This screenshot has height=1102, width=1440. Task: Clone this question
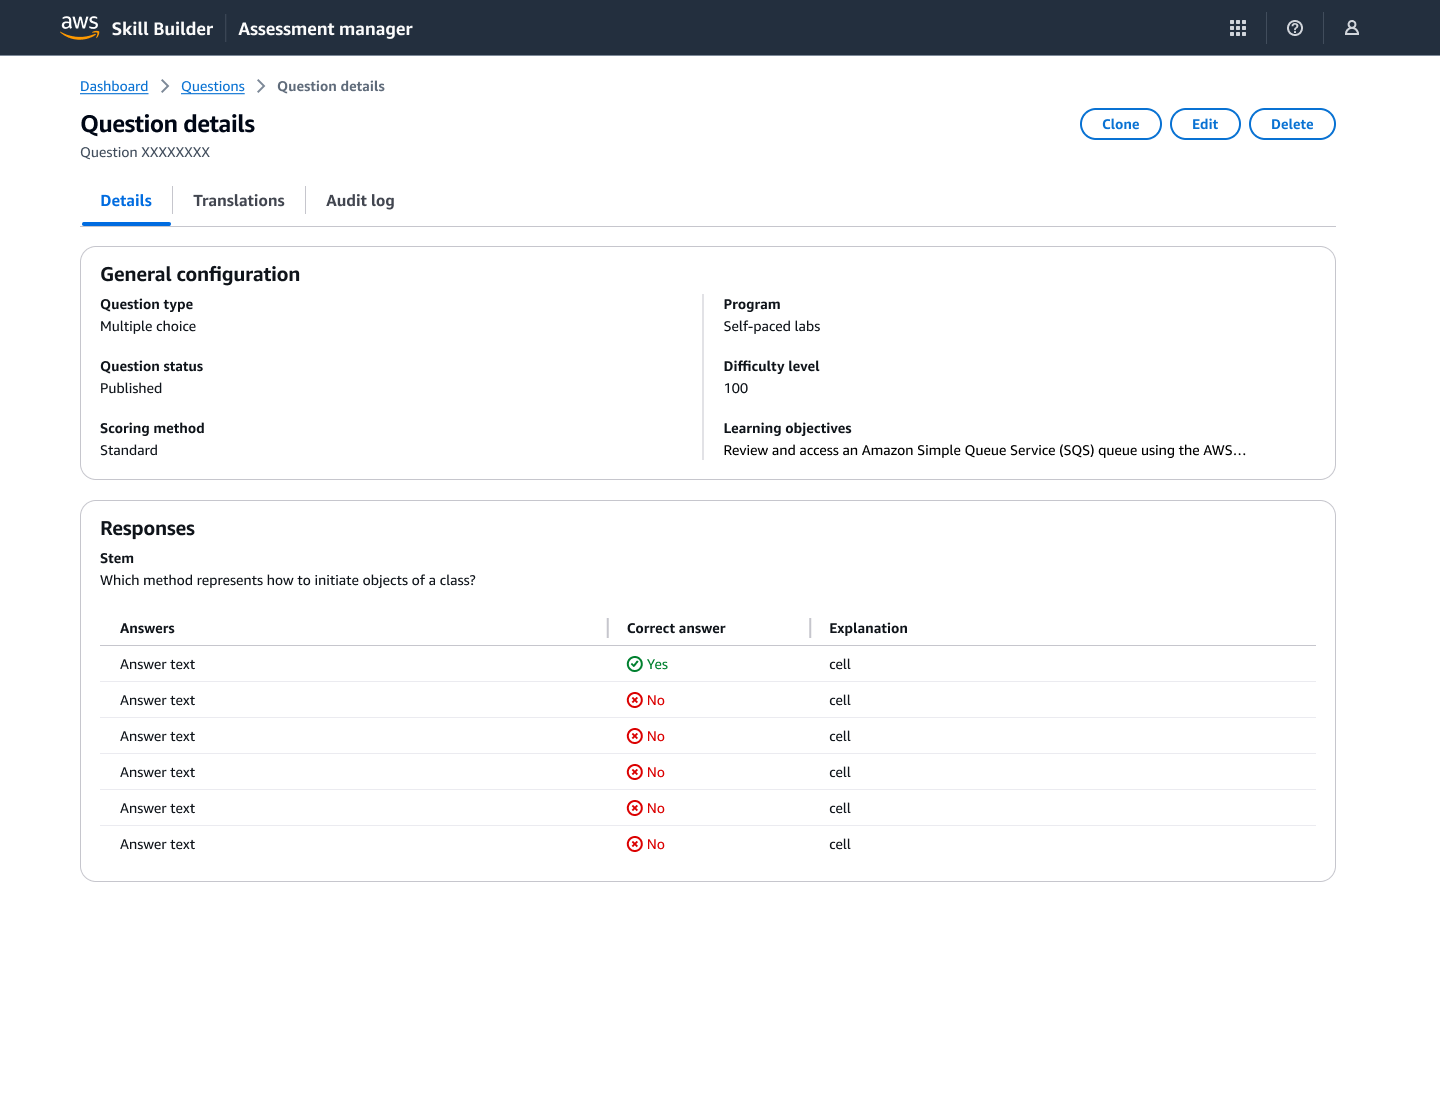[x=1121, y=124]
